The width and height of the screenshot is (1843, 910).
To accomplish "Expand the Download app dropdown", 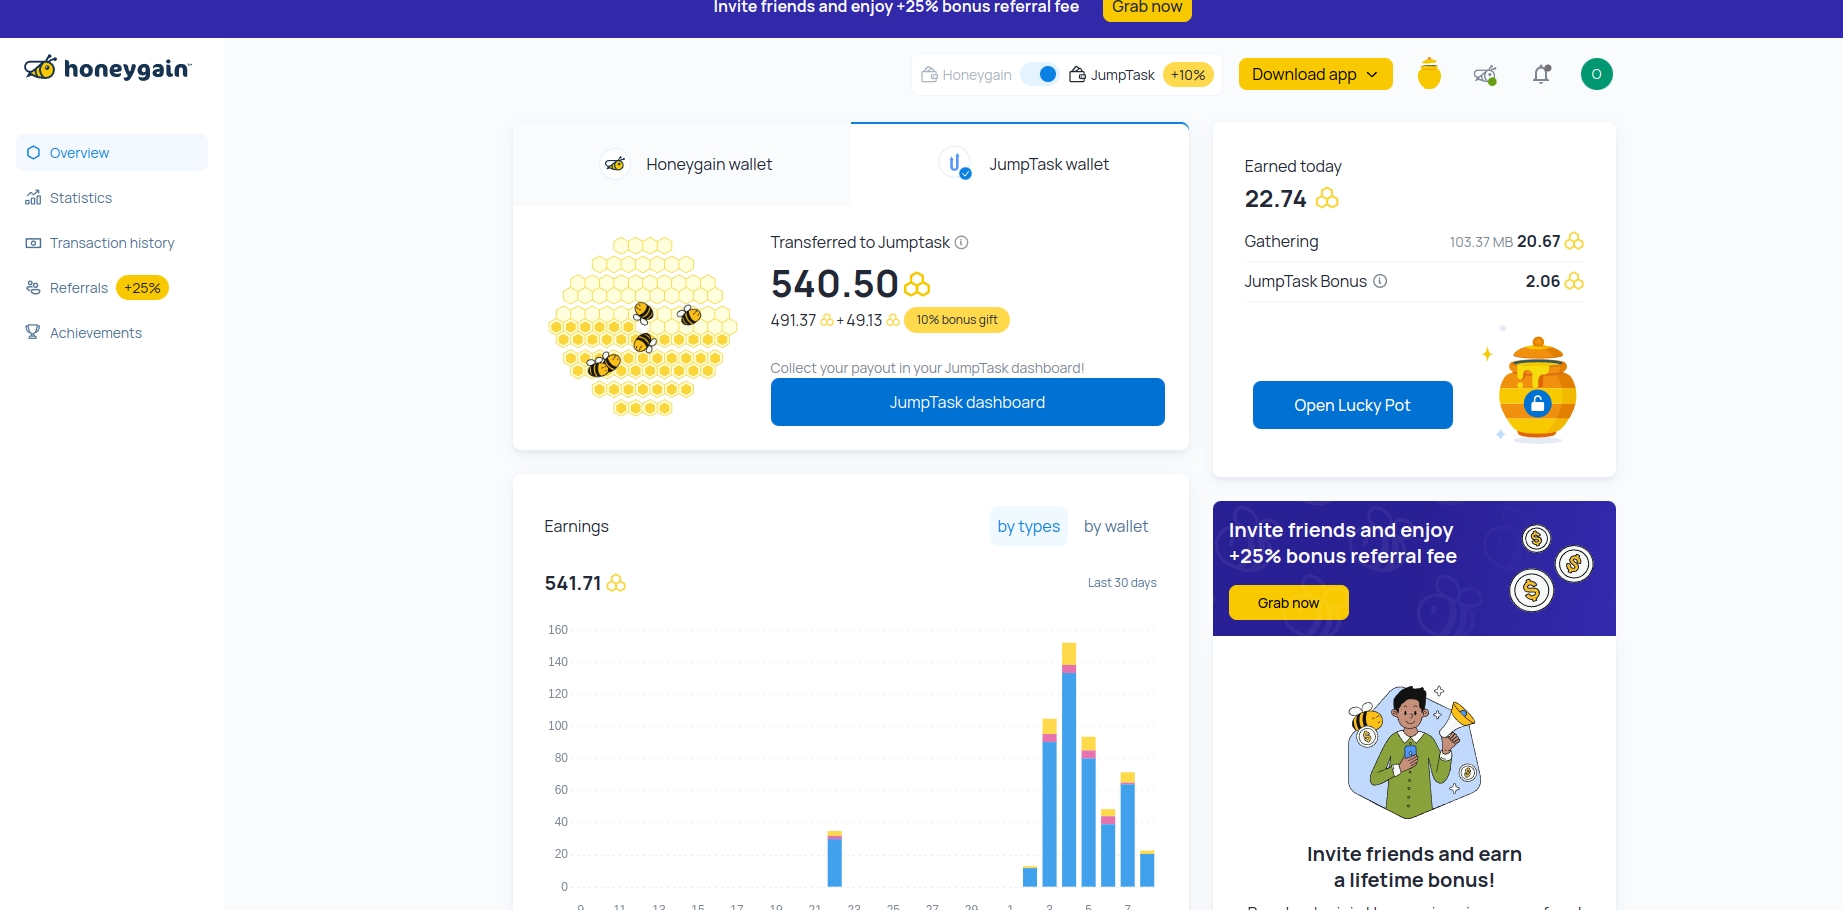I will coord(1315,74).
